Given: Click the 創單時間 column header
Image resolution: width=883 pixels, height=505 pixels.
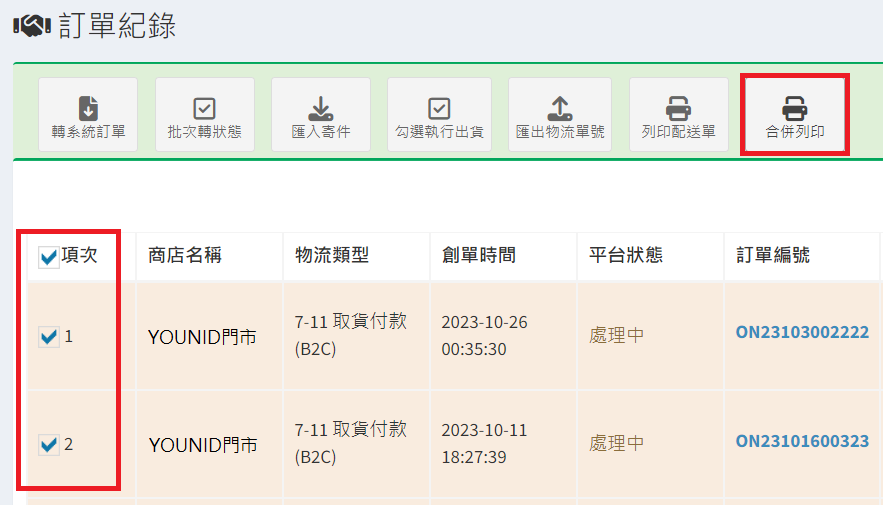Looking at the screenshot, I should click(x=479, y=256).
